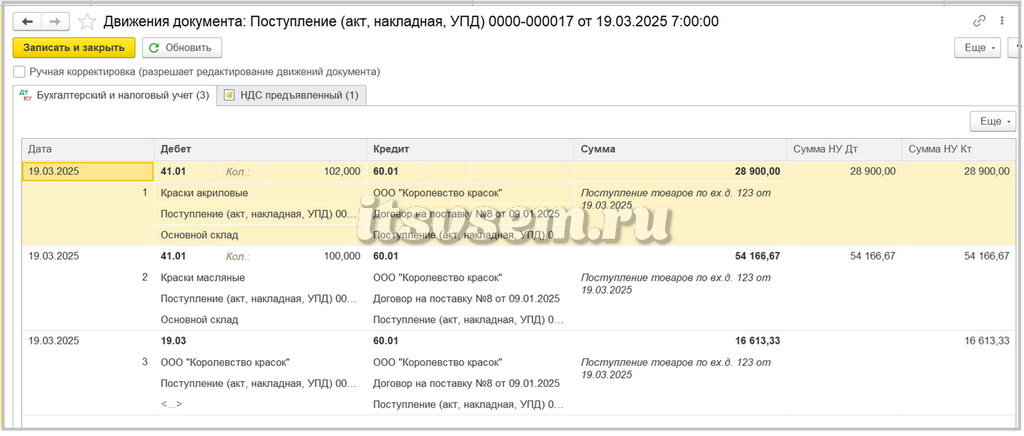The image size is (1024, 436).
Task: Go back with the left arrow button
Action: (27, 22)
